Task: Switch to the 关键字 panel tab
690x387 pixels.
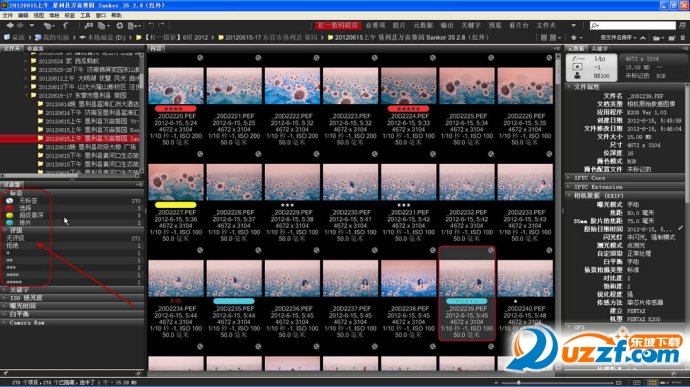Action: (x=599, y=48)
